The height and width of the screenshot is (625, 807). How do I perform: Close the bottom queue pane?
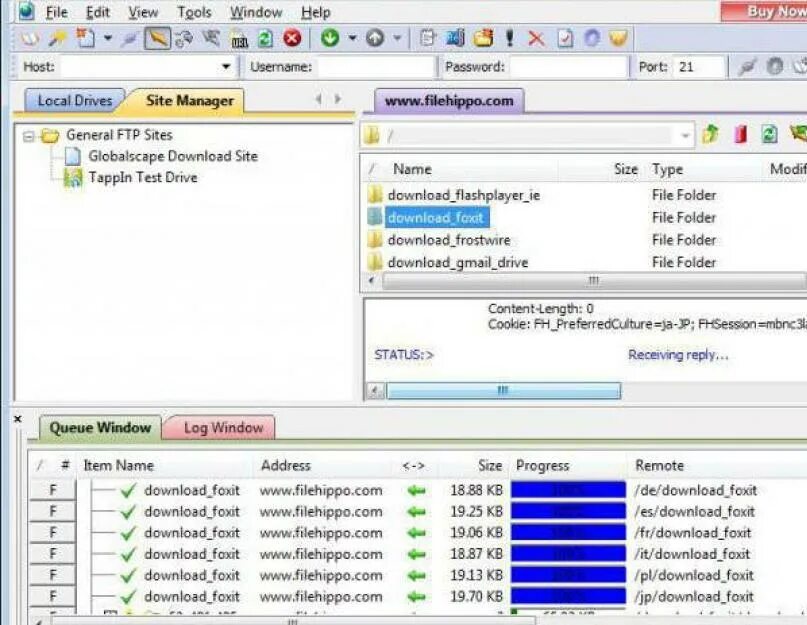(x=17, y=419)
